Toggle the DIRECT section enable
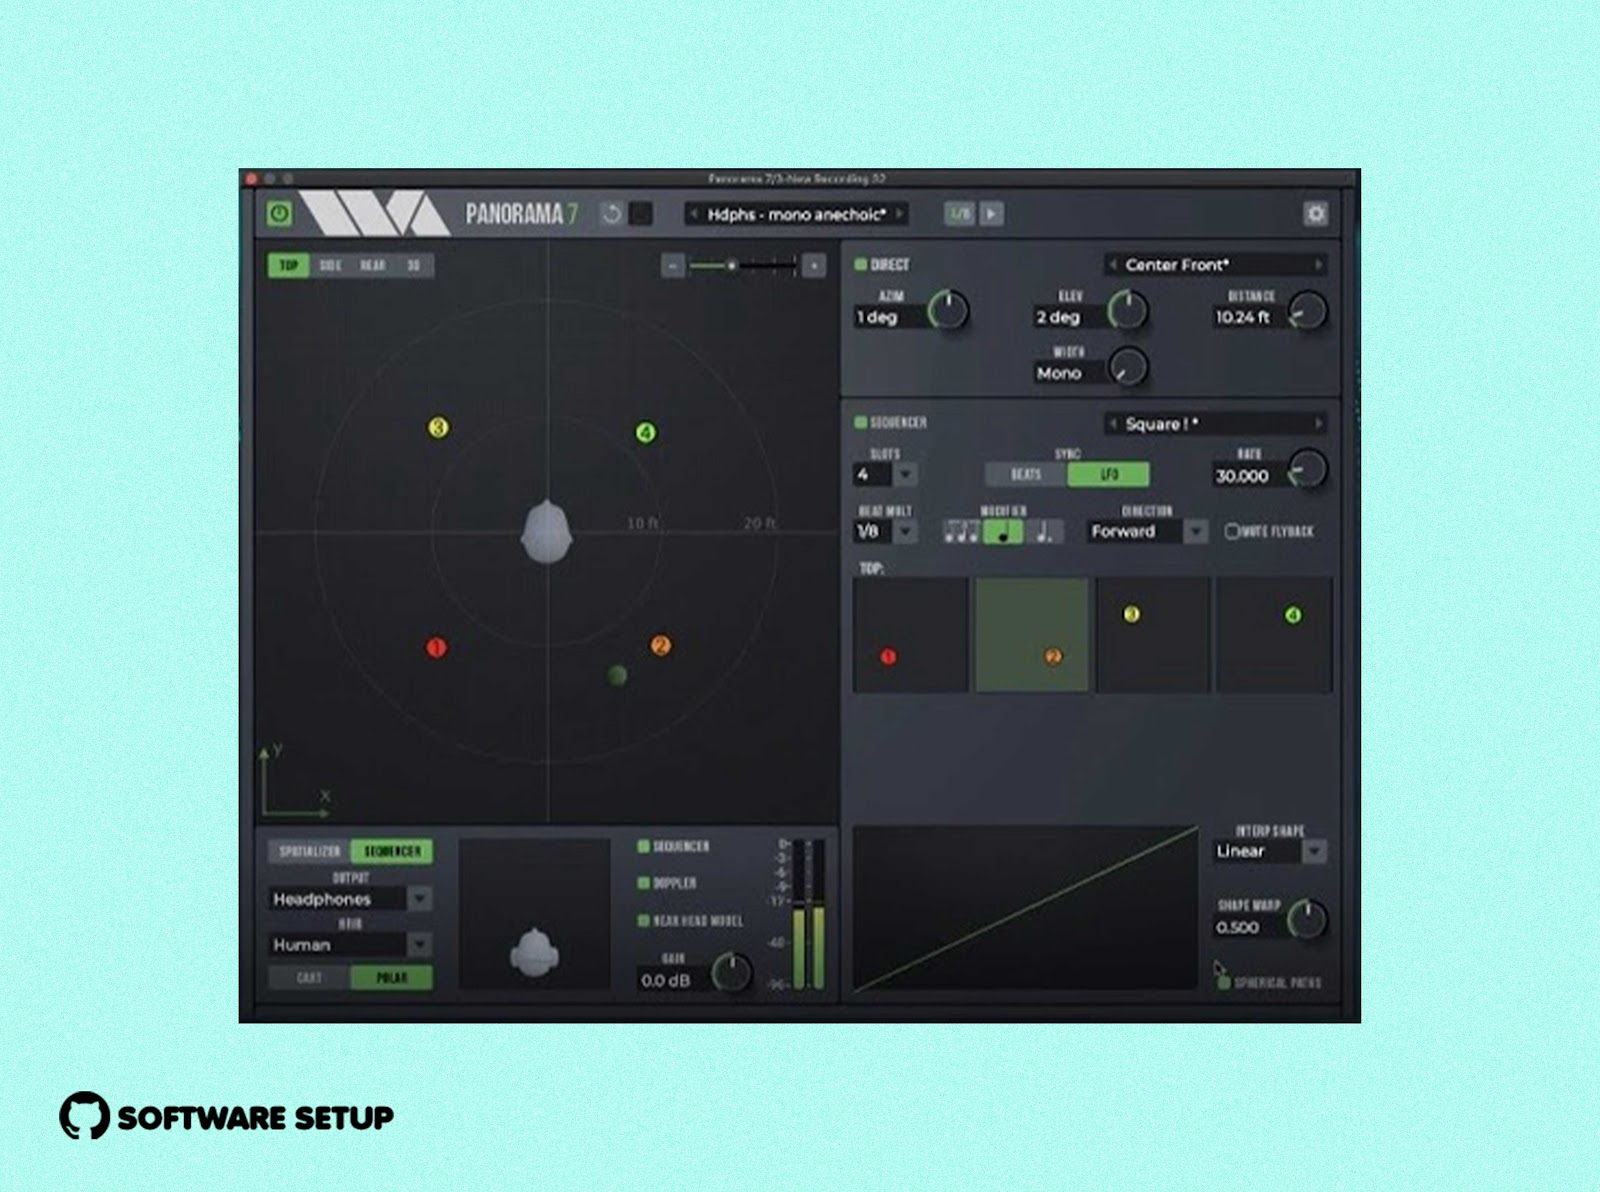Screen dimensions: 1600x1192 [x=860, y=265]
